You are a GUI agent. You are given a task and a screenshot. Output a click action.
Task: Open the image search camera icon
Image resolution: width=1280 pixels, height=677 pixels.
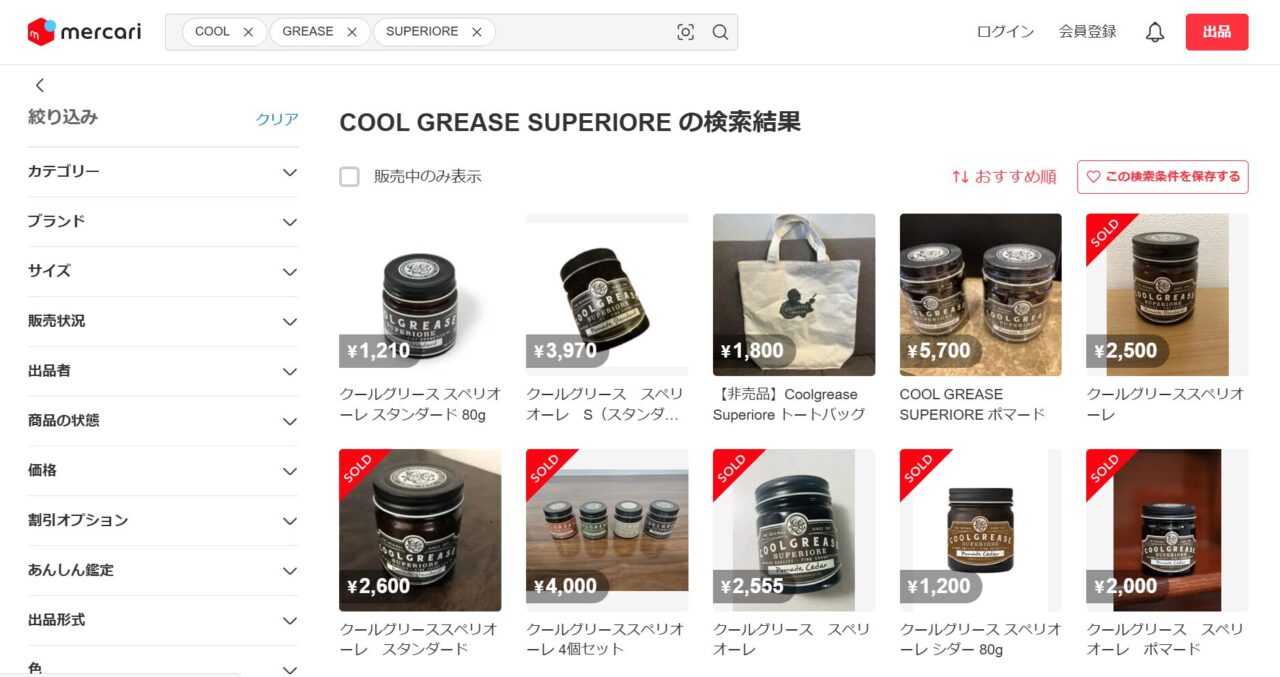685,32
